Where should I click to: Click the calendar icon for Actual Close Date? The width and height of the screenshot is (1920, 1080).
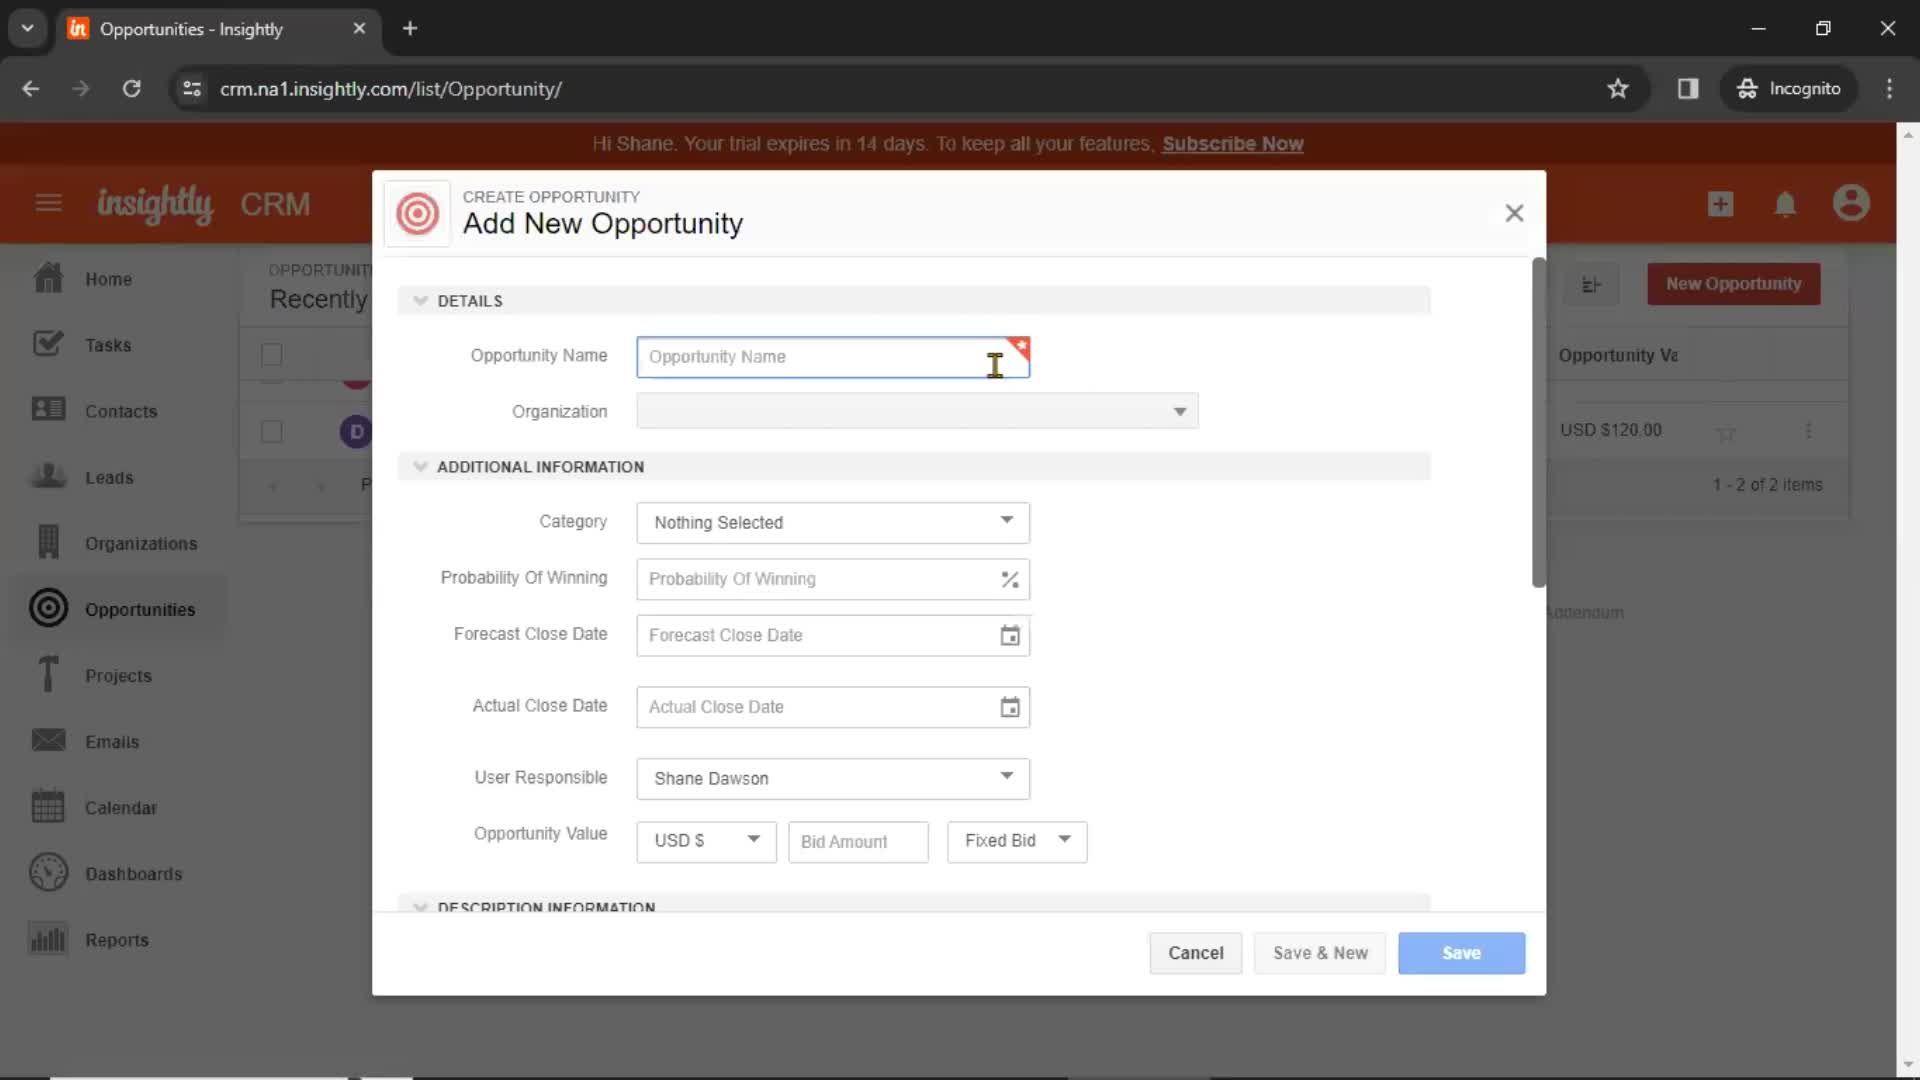1010,705
